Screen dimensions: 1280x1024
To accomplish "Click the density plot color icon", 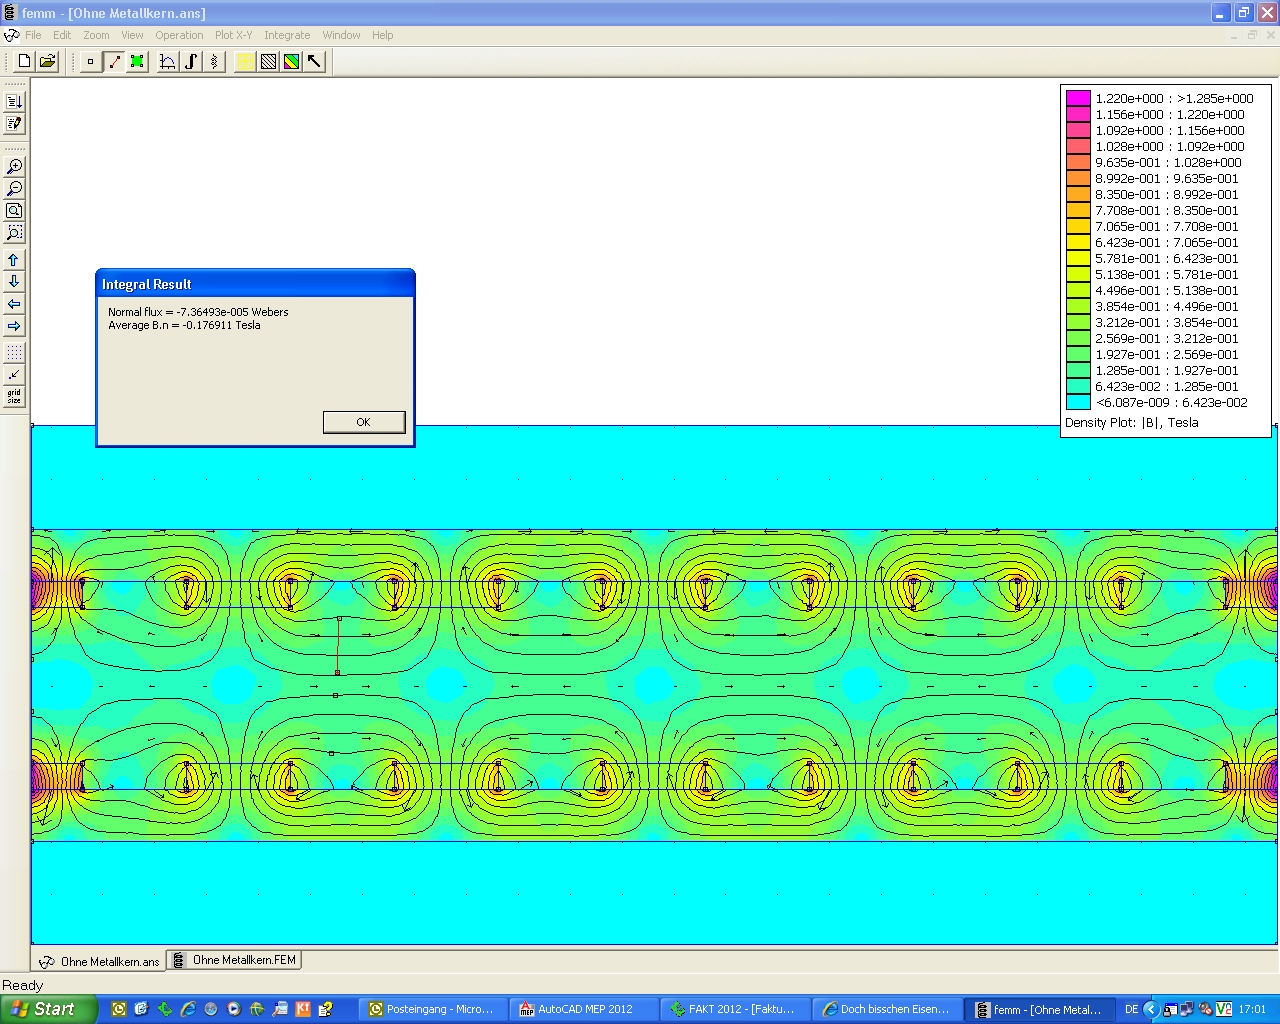I will point(291,62).
